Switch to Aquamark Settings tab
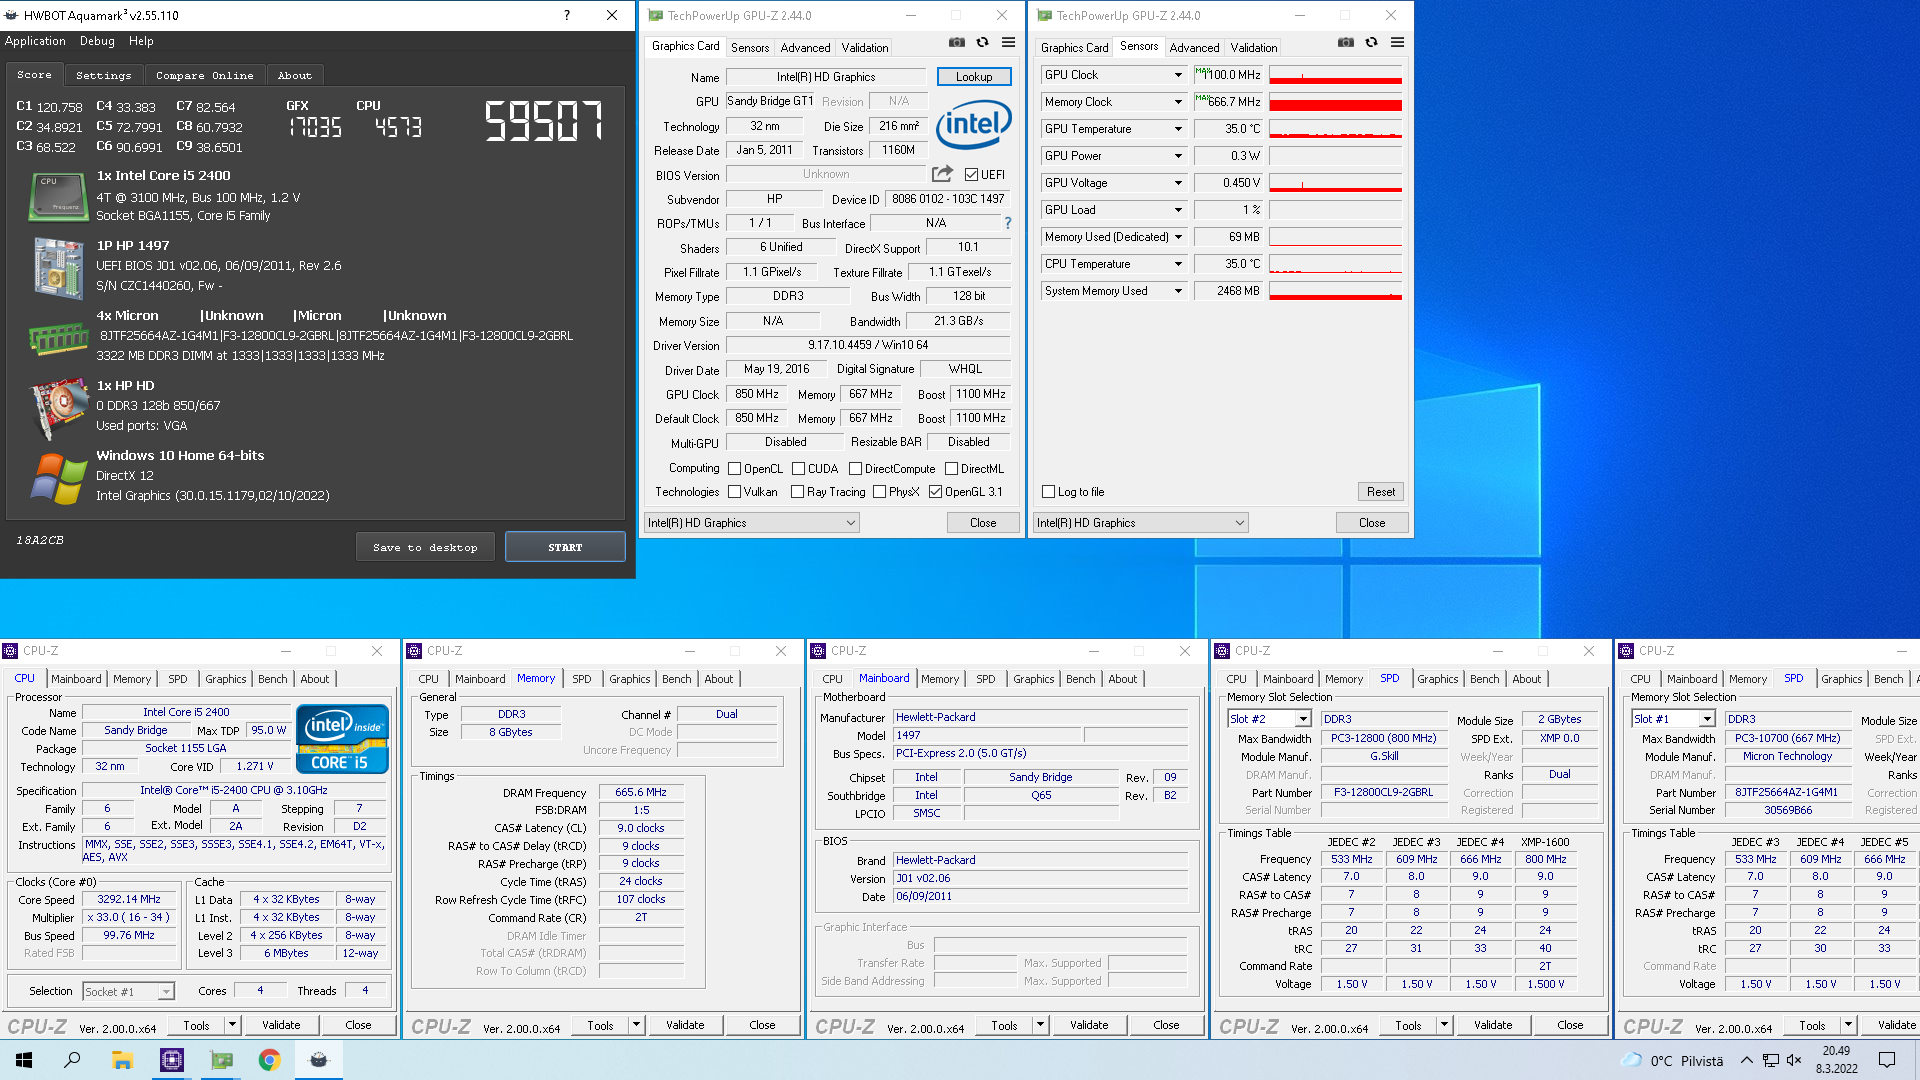Image resolution: width=1920 pixels, height=1080 pixels. click(x=104, y=76)
